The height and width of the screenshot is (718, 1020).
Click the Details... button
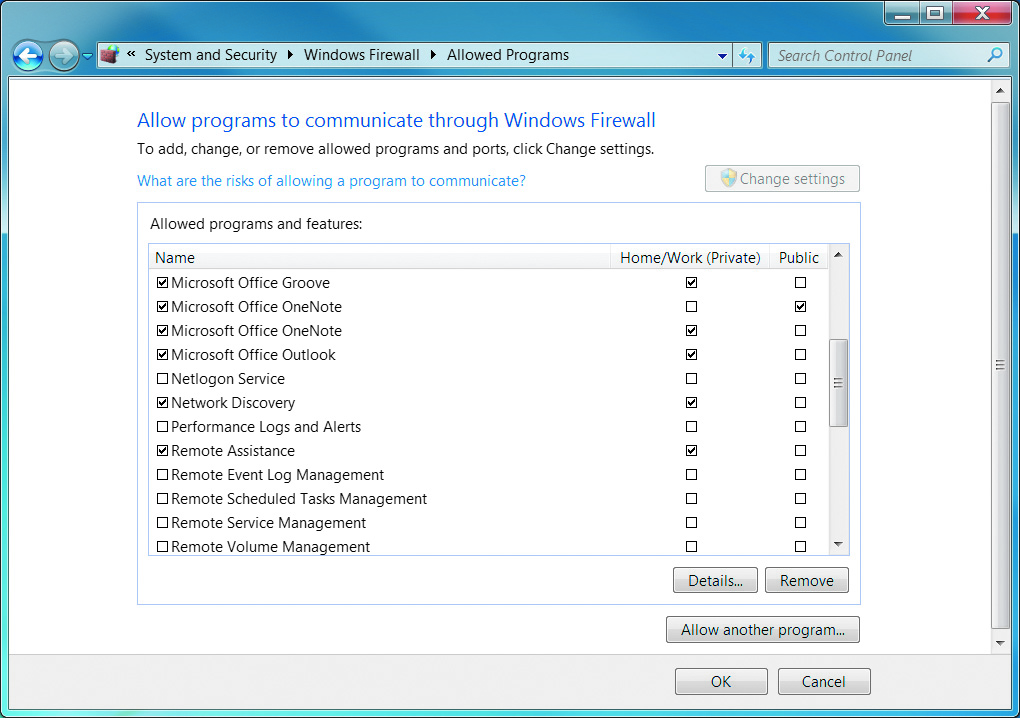(715, 581)
